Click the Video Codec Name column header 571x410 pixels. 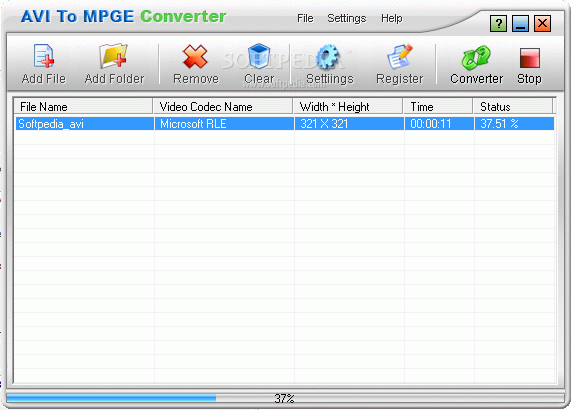coord(223,107)
